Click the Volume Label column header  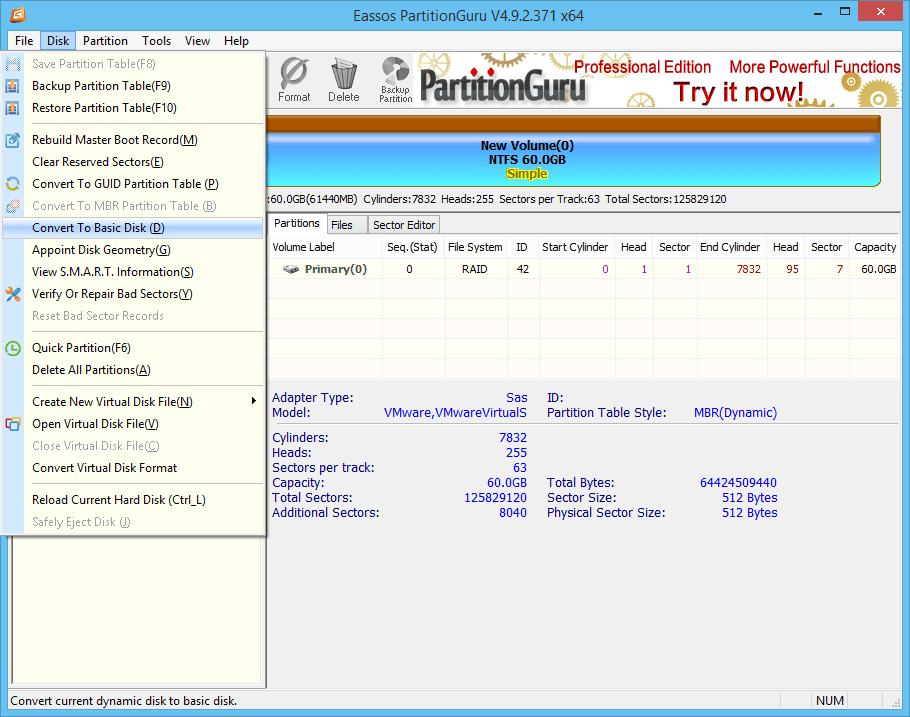[x=325, y=247]
